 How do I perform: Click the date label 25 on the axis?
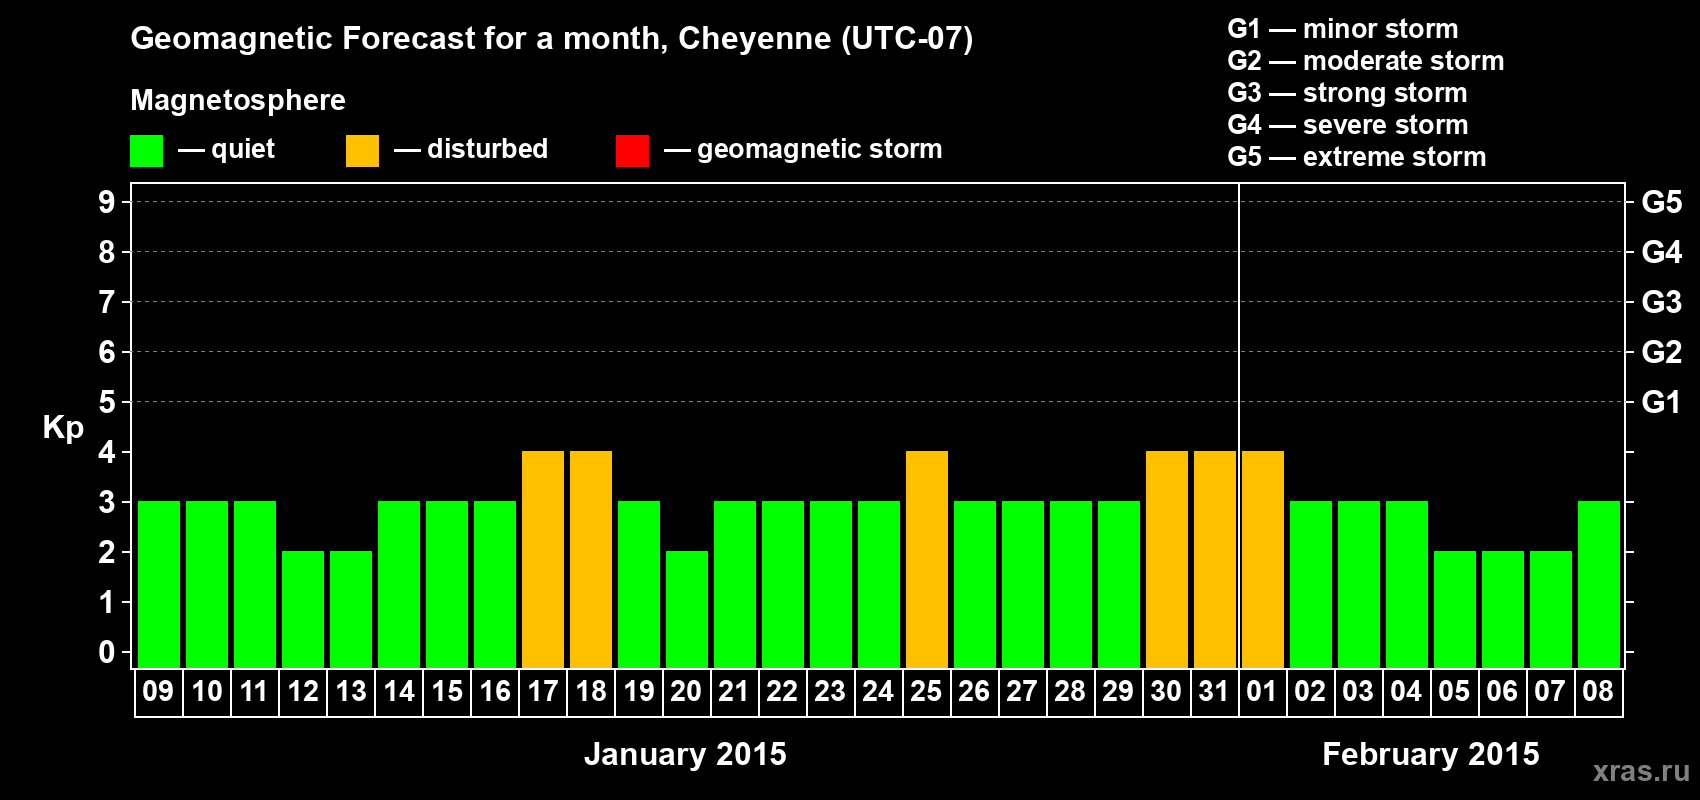point(926,691)
